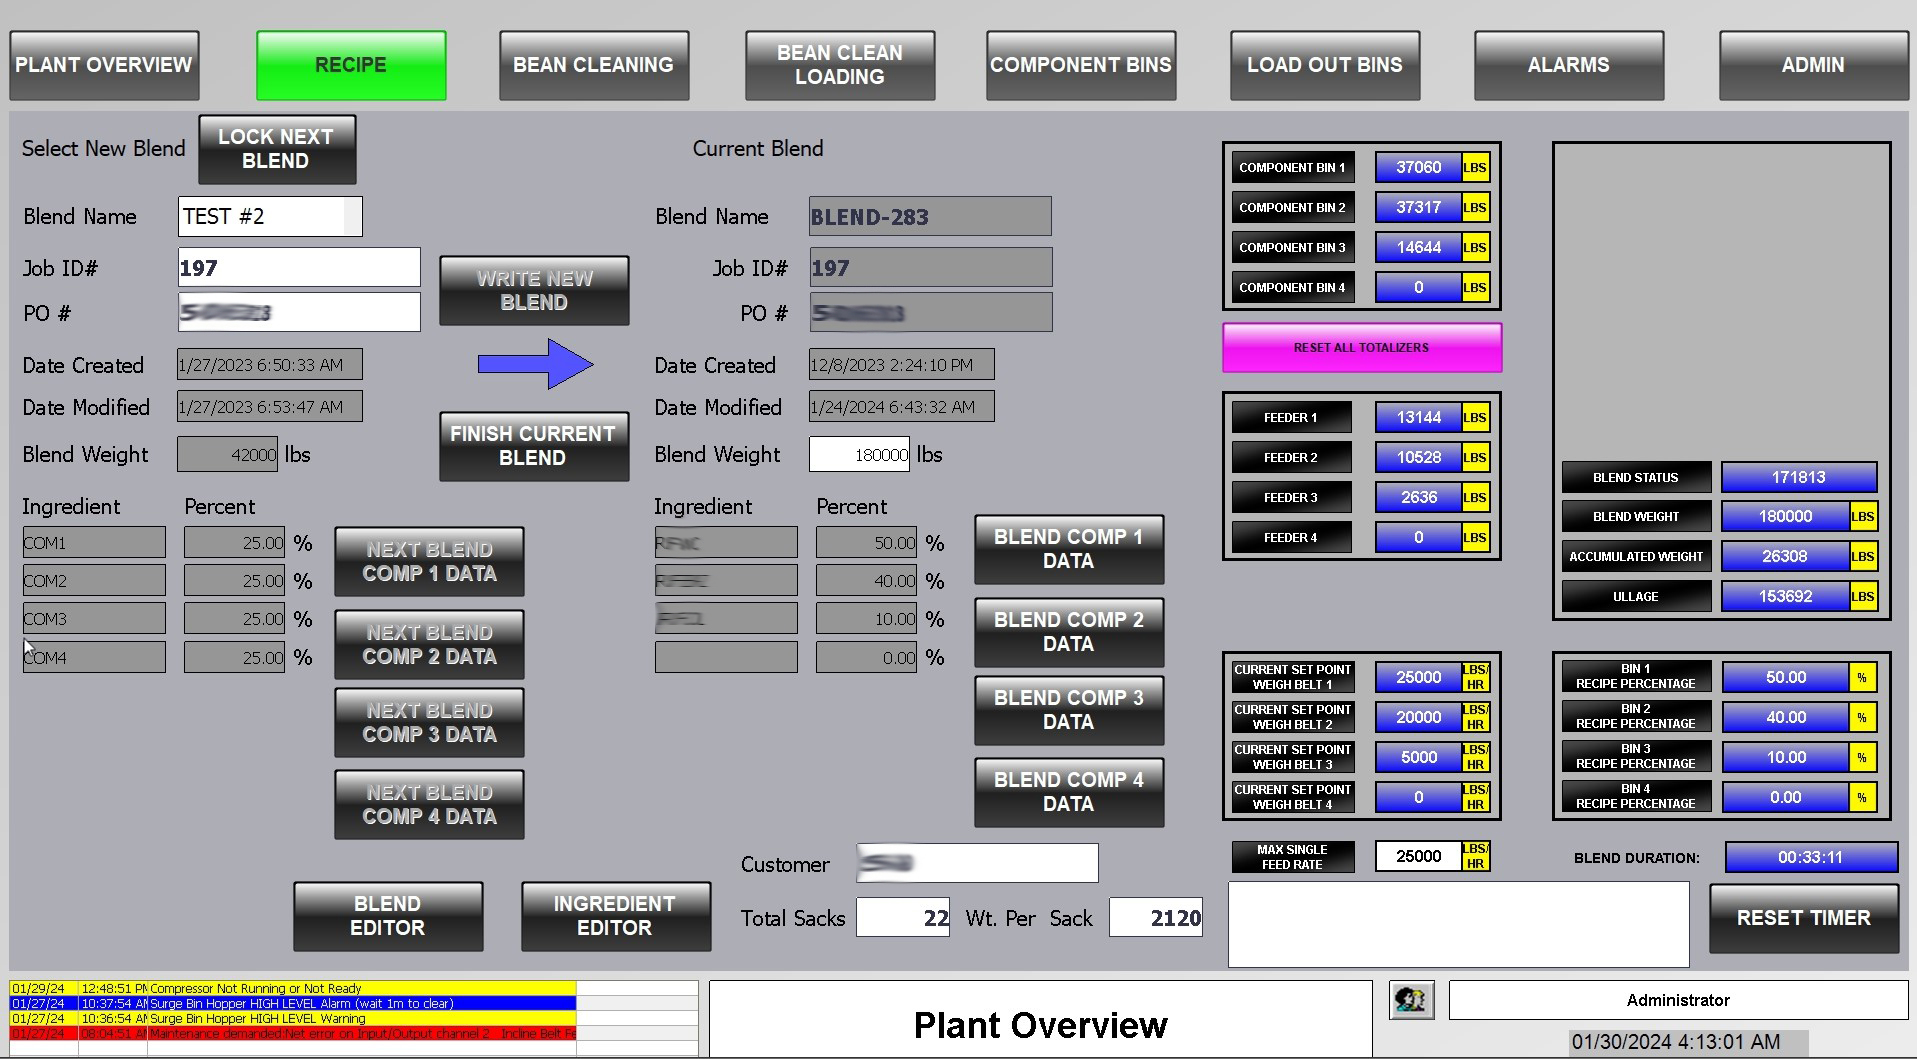Click Write New Blend button
The height and width of the screenshot is (1059, 1917).
pyautogui.click(x=534, y=291)
